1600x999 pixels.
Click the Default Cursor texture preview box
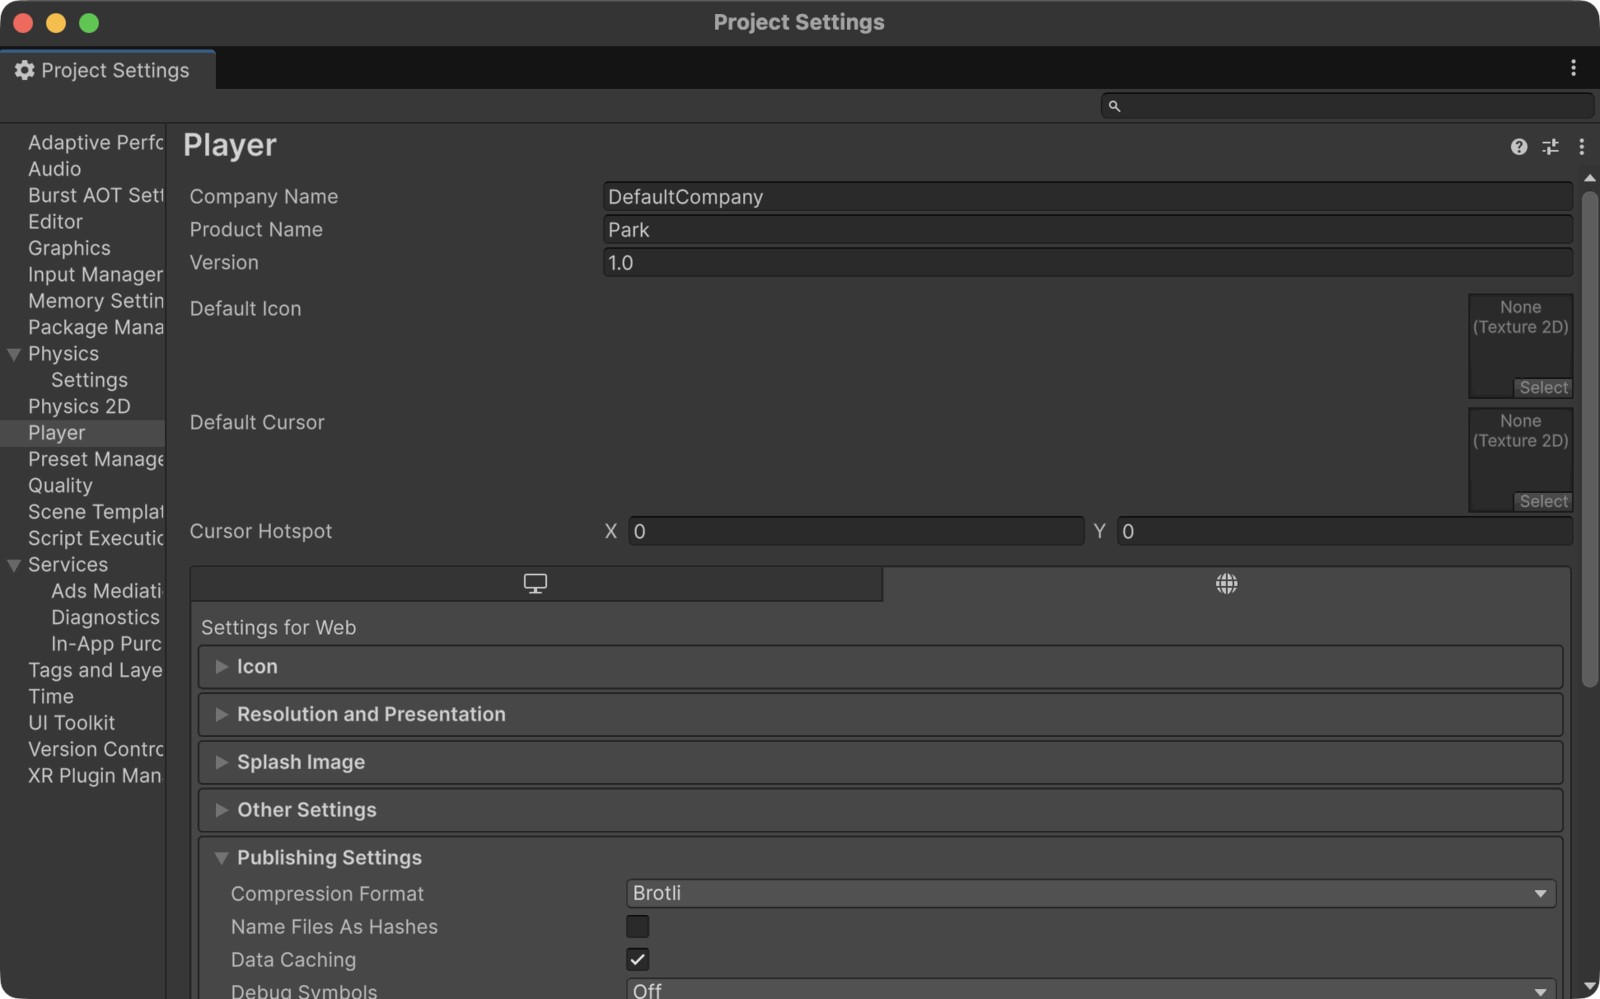coord(1520,460)
